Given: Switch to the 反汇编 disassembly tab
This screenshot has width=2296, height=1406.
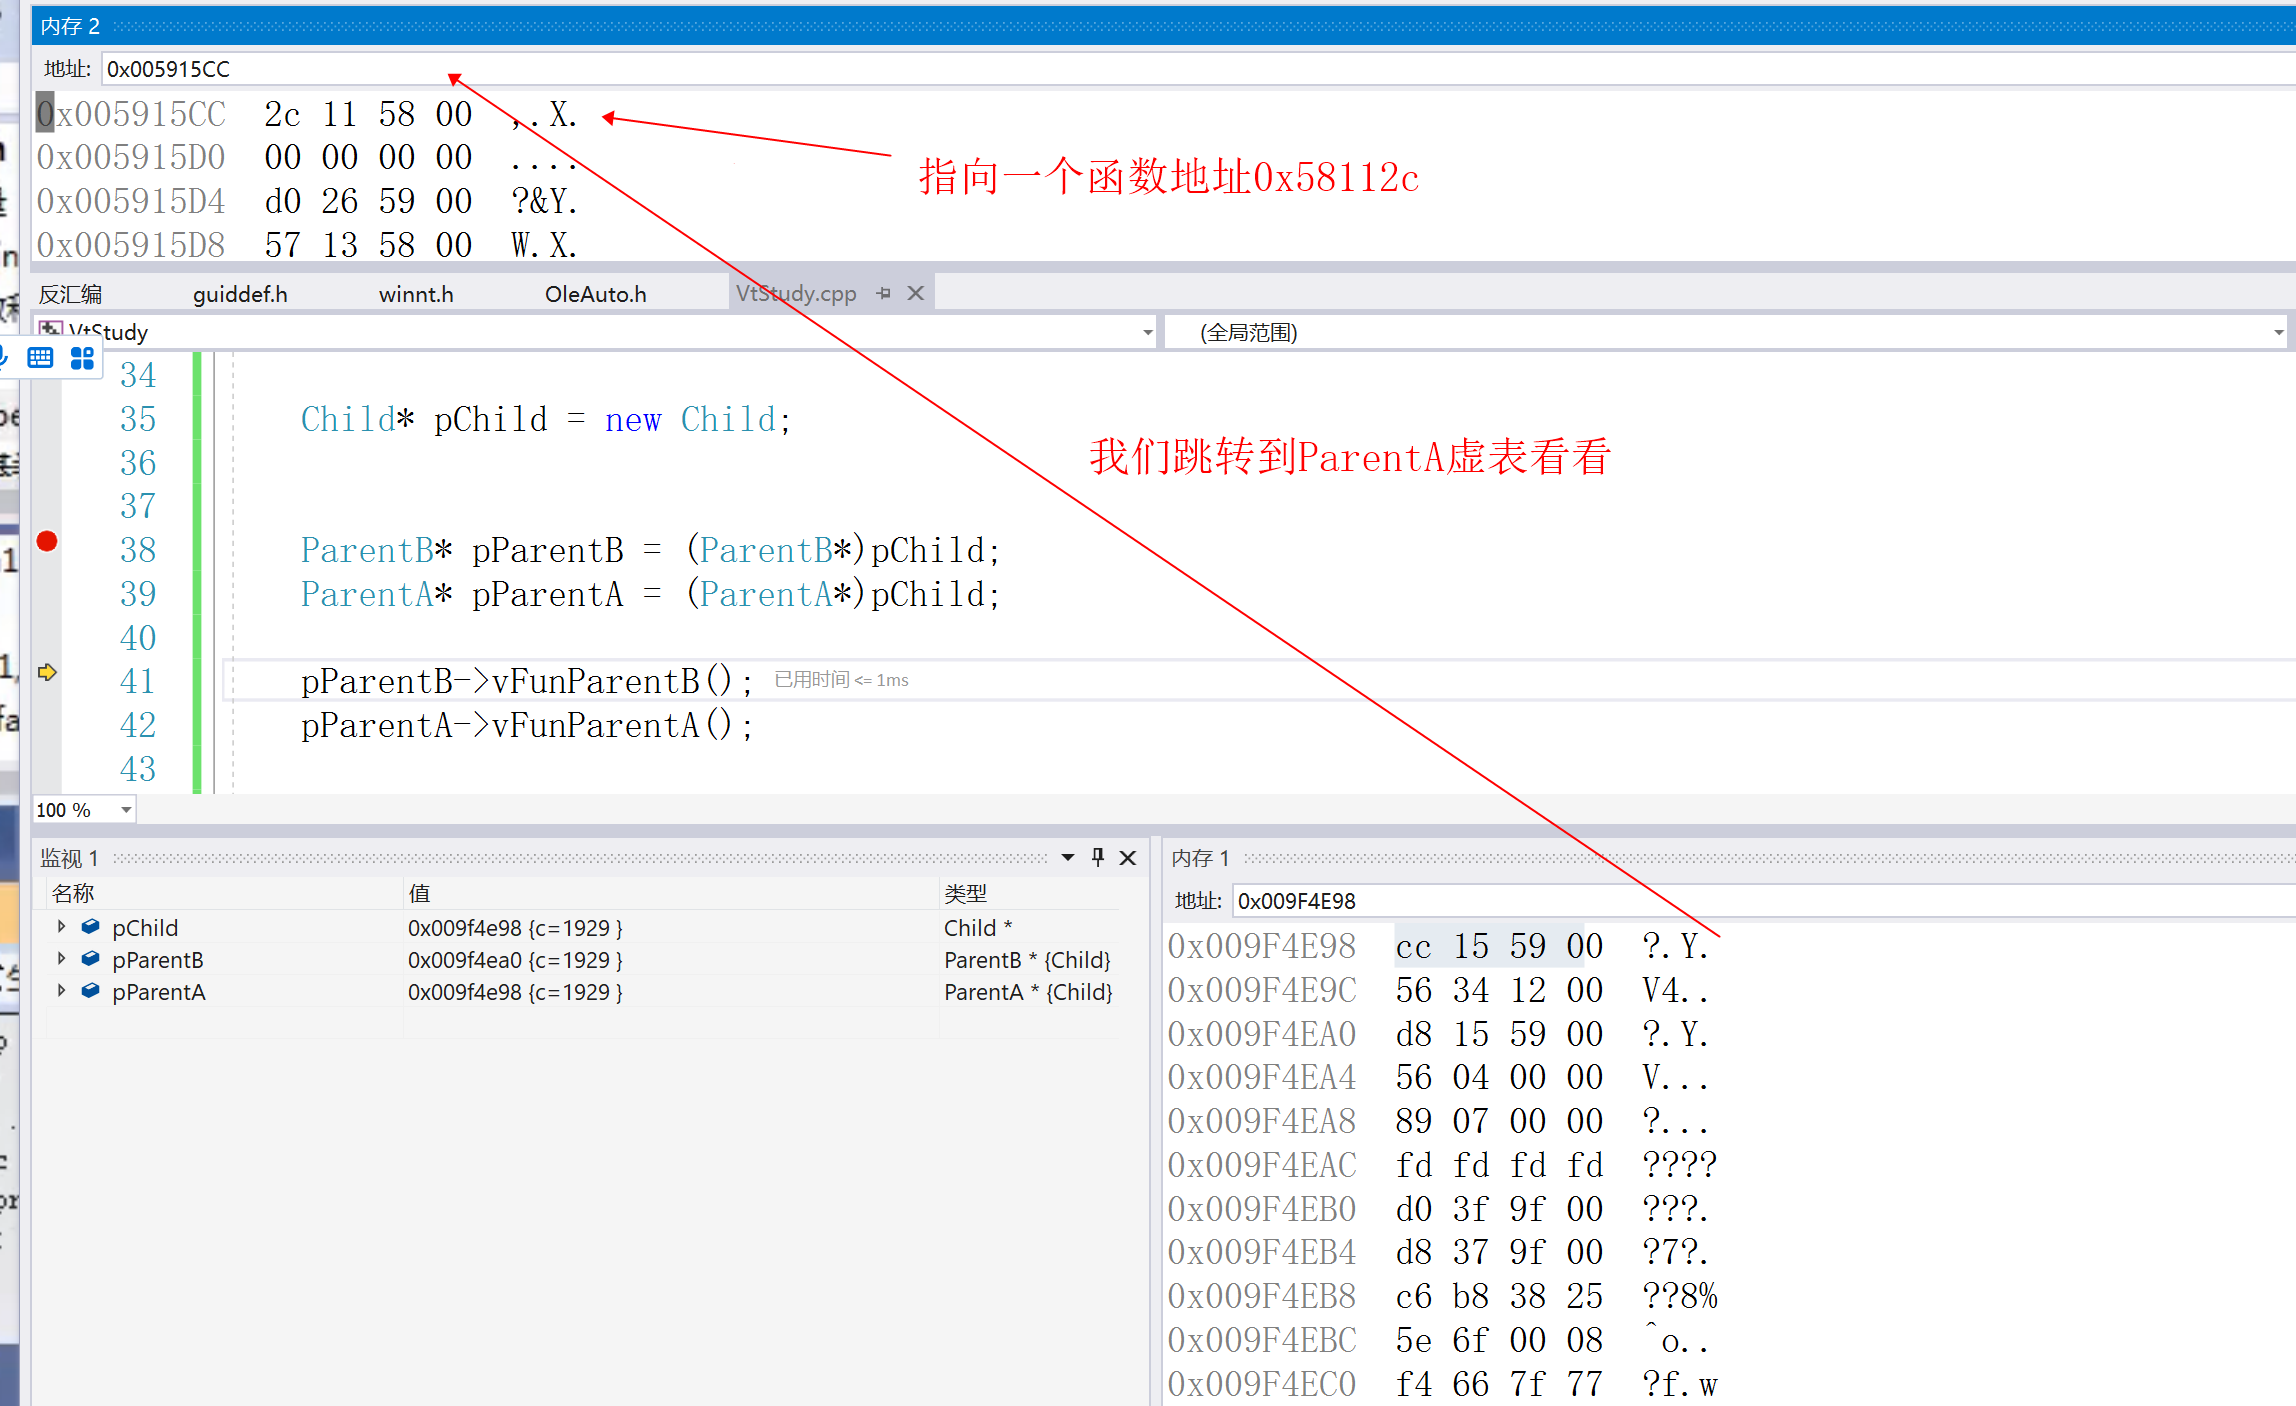Looking at the screenshot, I should point(70,294).
